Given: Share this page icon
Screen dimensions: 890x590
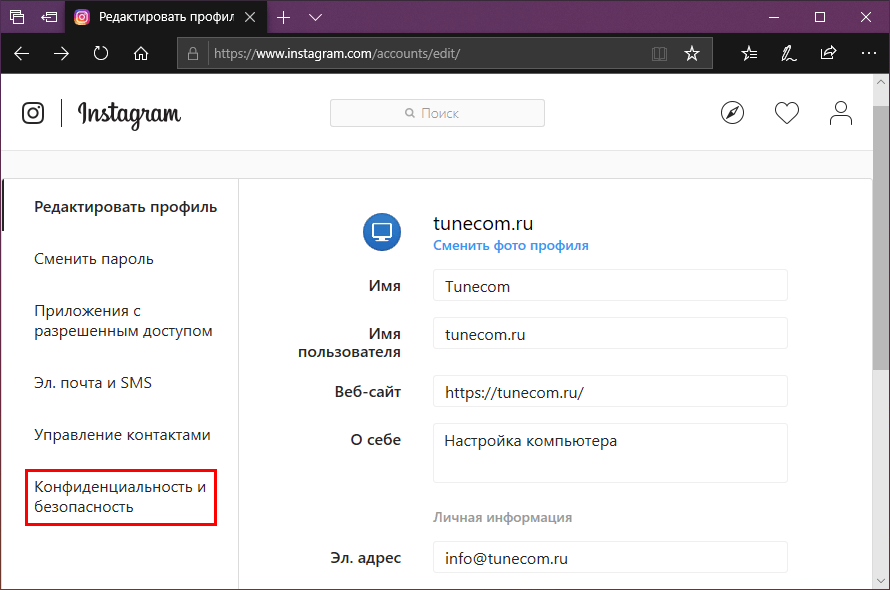Looking at the screenshot, I should point(828,53).
